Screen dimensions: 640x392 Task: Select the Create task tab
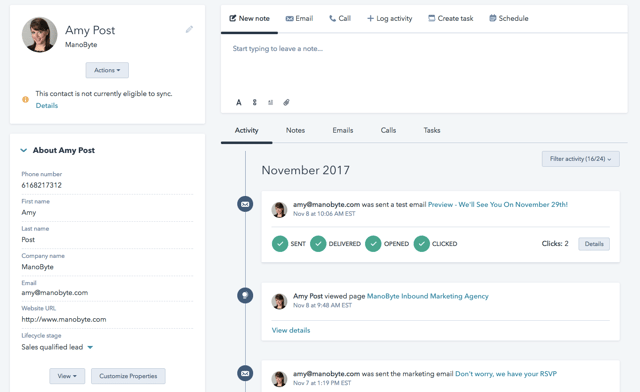click(x=451, y=18)
